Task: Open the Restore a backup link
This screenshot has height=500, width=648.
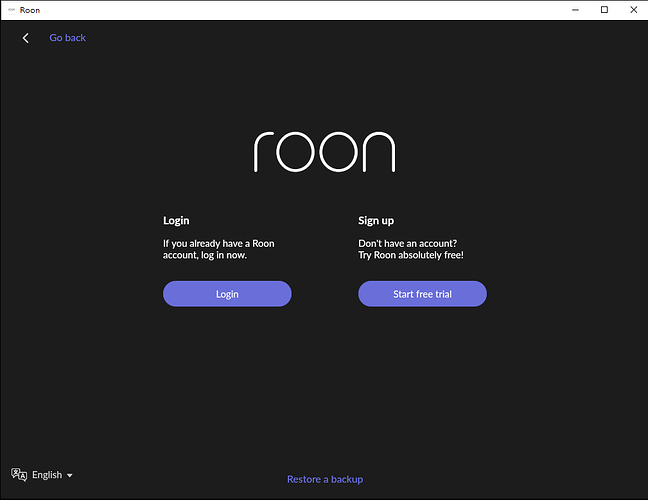Action: (325, 479)
